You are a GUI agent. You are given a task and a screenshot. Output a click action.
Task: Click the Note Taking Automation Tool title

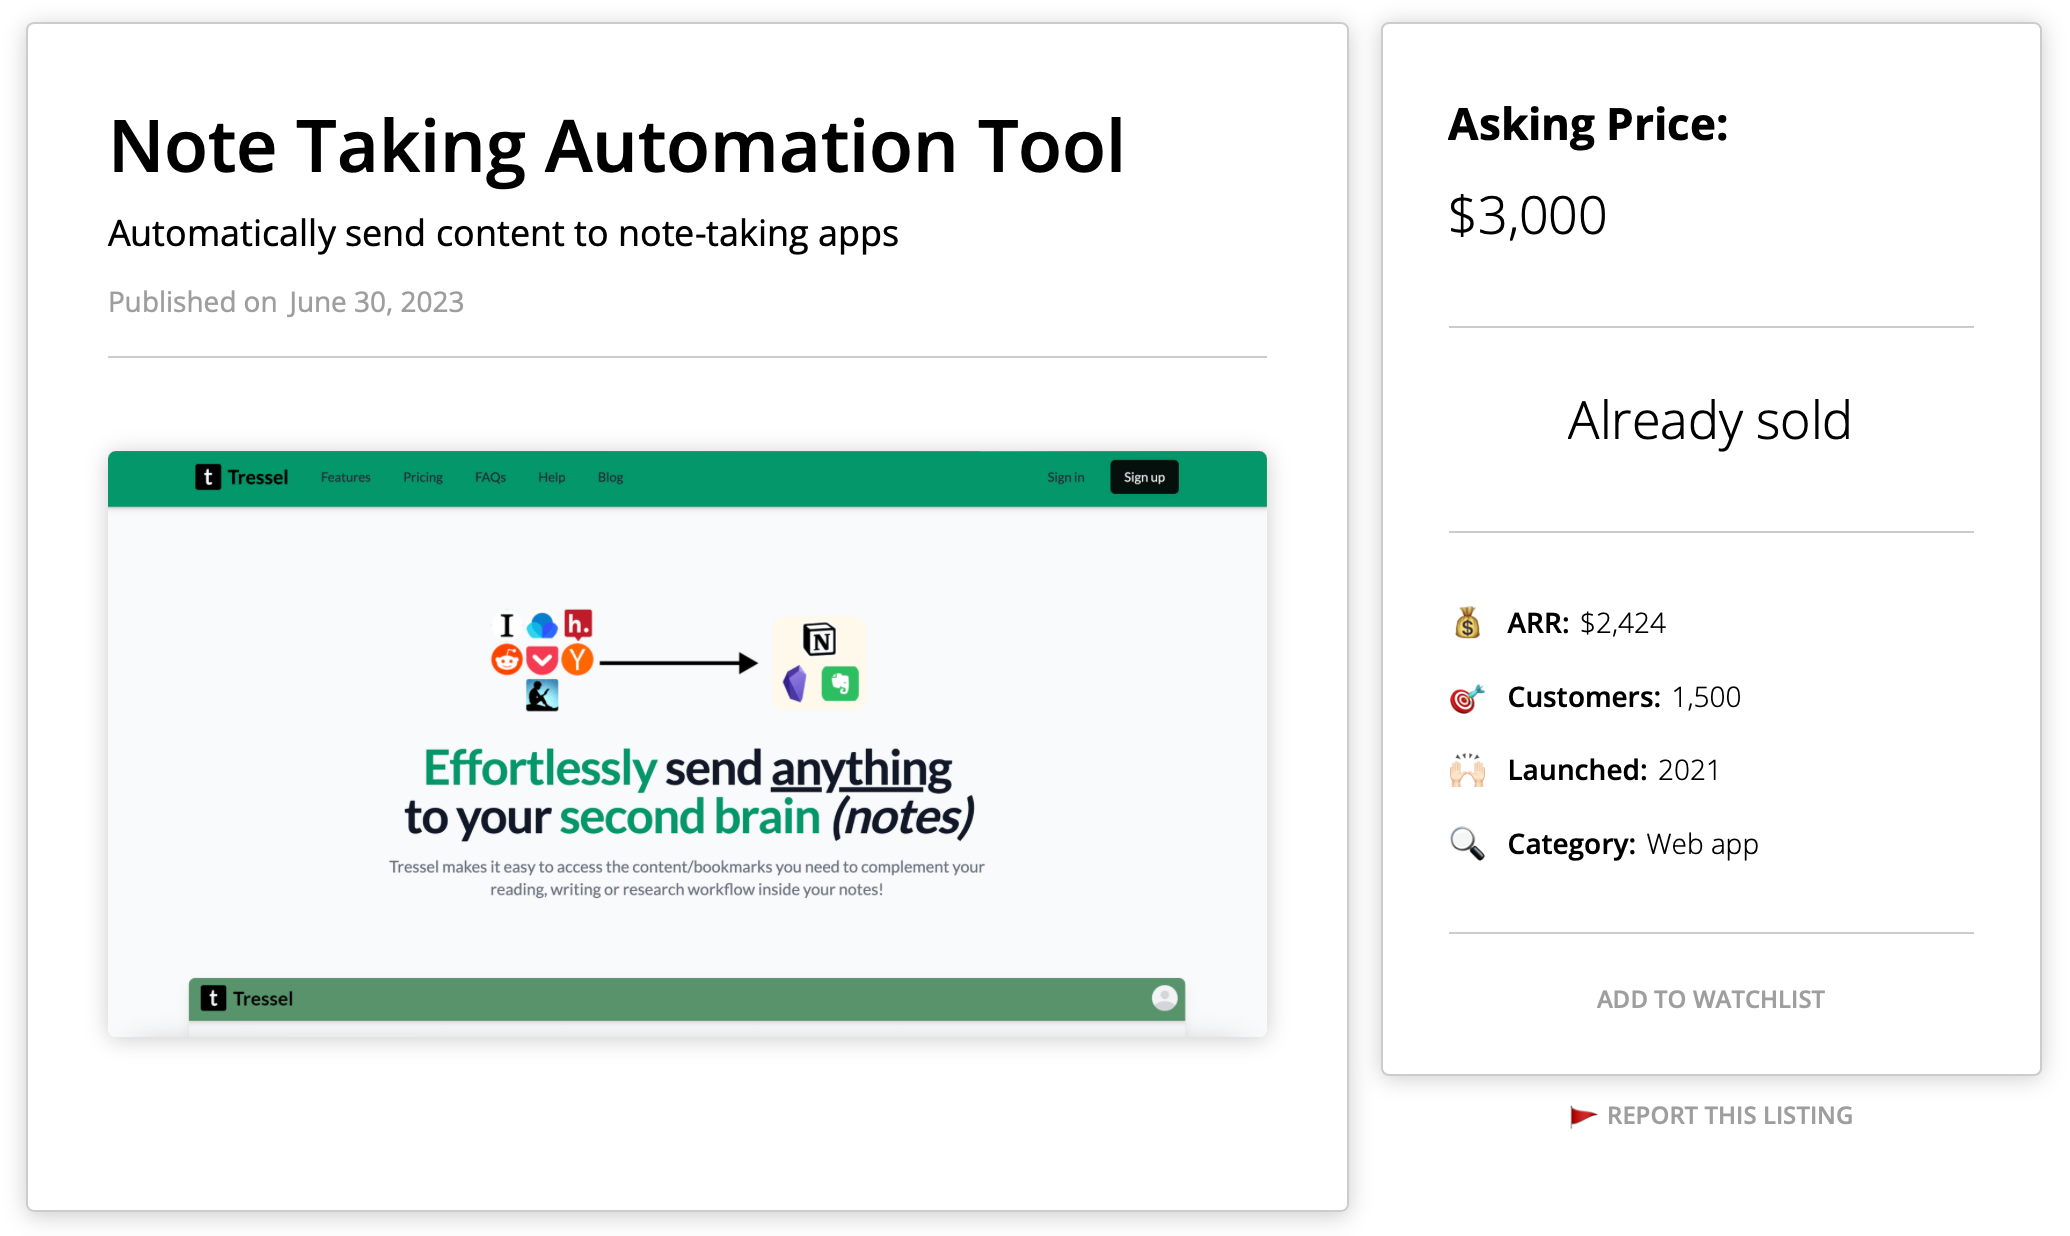tap(617, 147)
